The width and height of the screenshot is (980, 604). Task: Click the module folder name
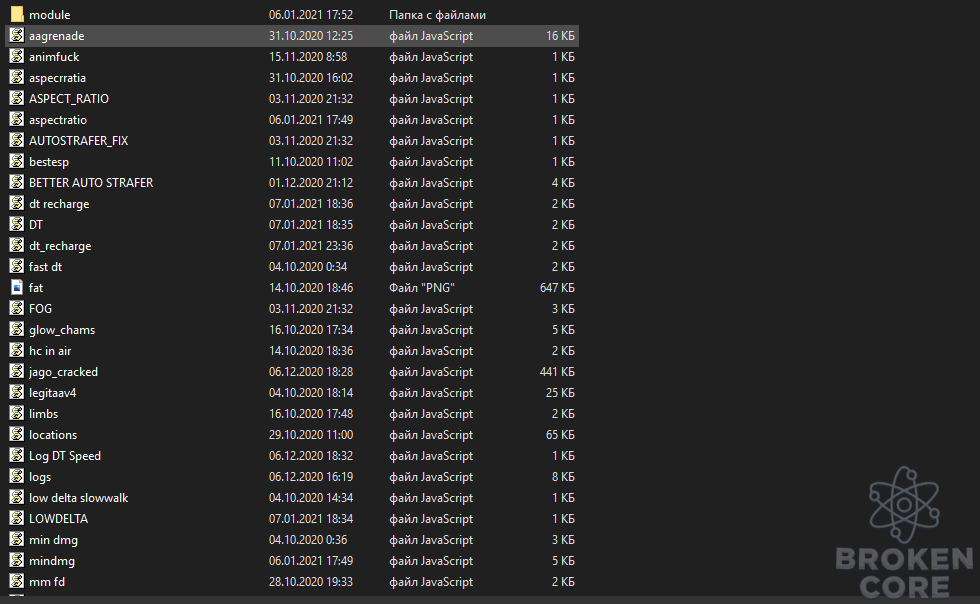(x=49, y=14)
